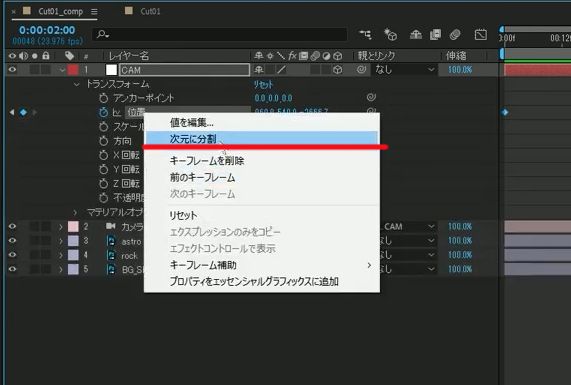Collapse the CAM layer twirl arrow
This screenshot has width=571, height=385.
pyautogui.click(x=62, y=70)
